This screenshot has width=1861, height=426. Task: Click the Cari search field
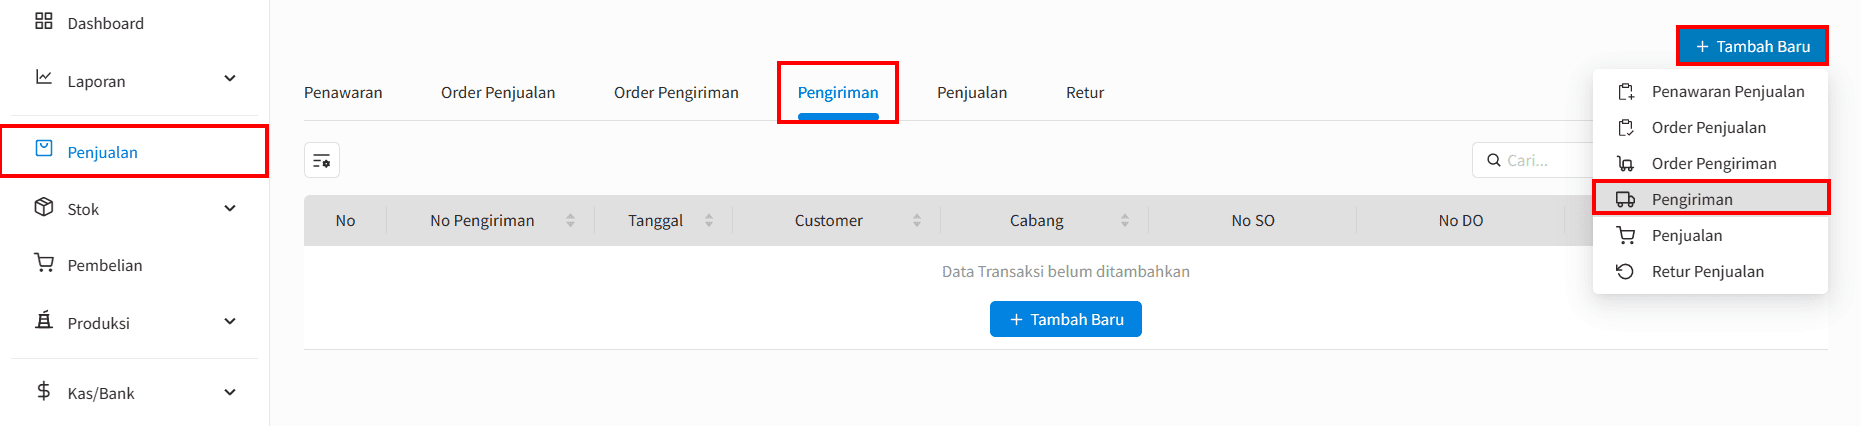coord(1534,160)
